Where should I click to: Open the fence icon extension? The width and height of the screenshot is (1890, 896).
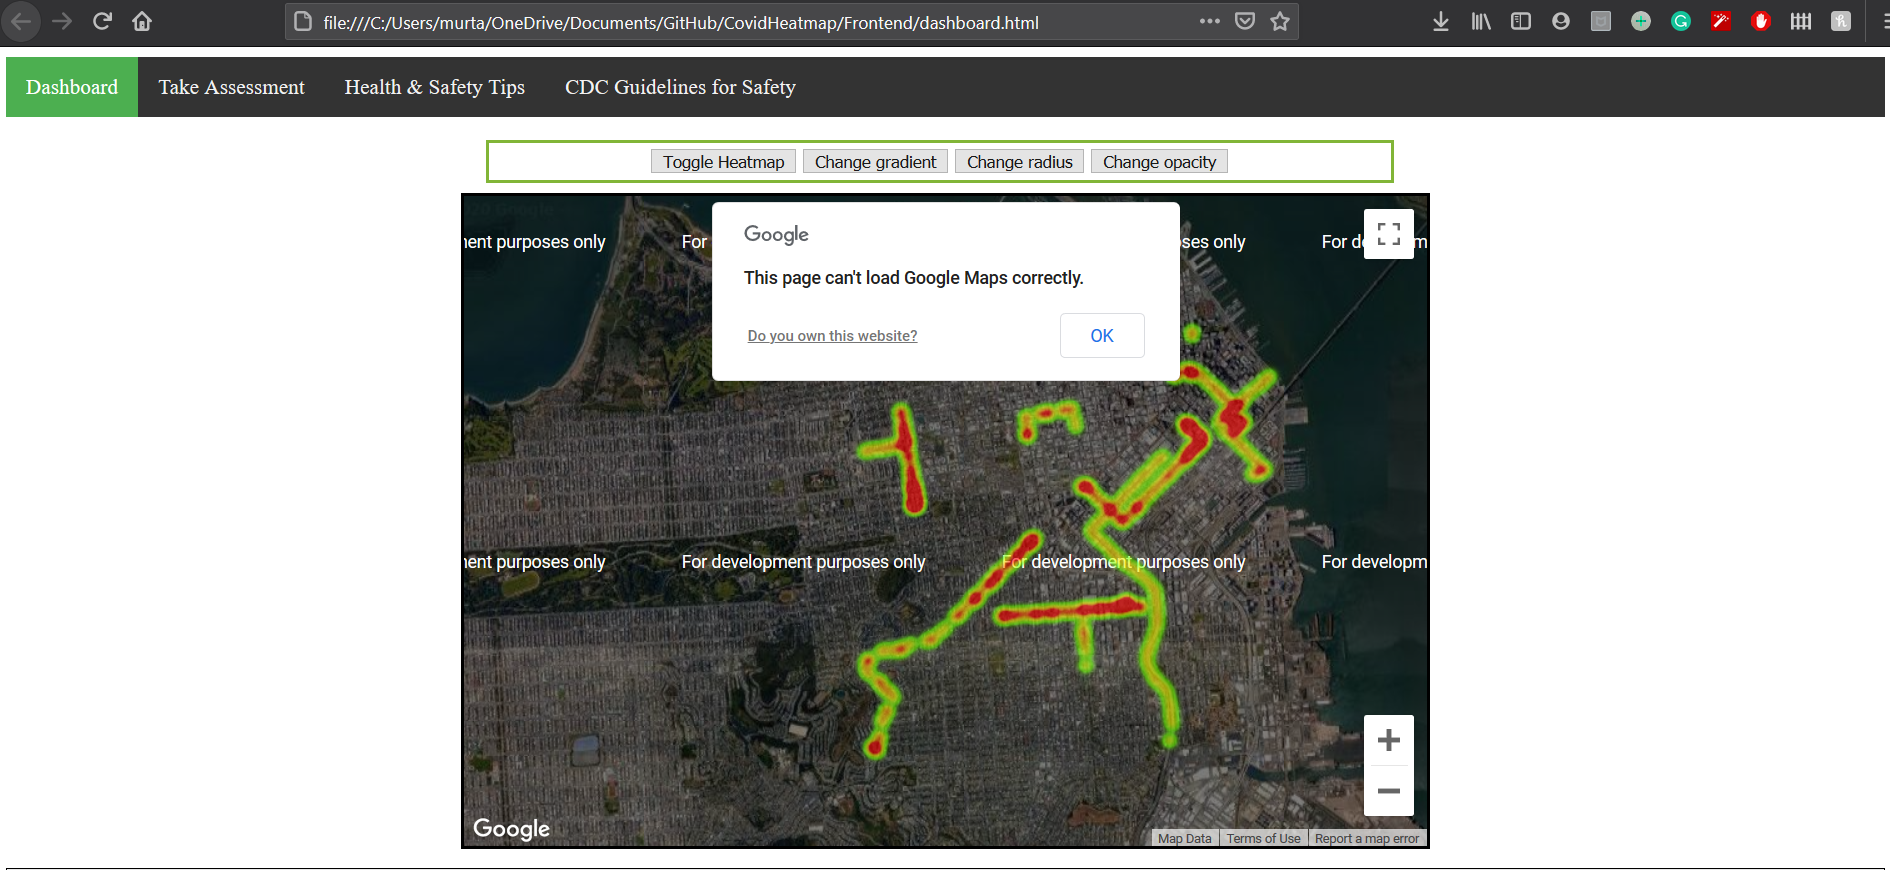click(x=1801, y=21)
